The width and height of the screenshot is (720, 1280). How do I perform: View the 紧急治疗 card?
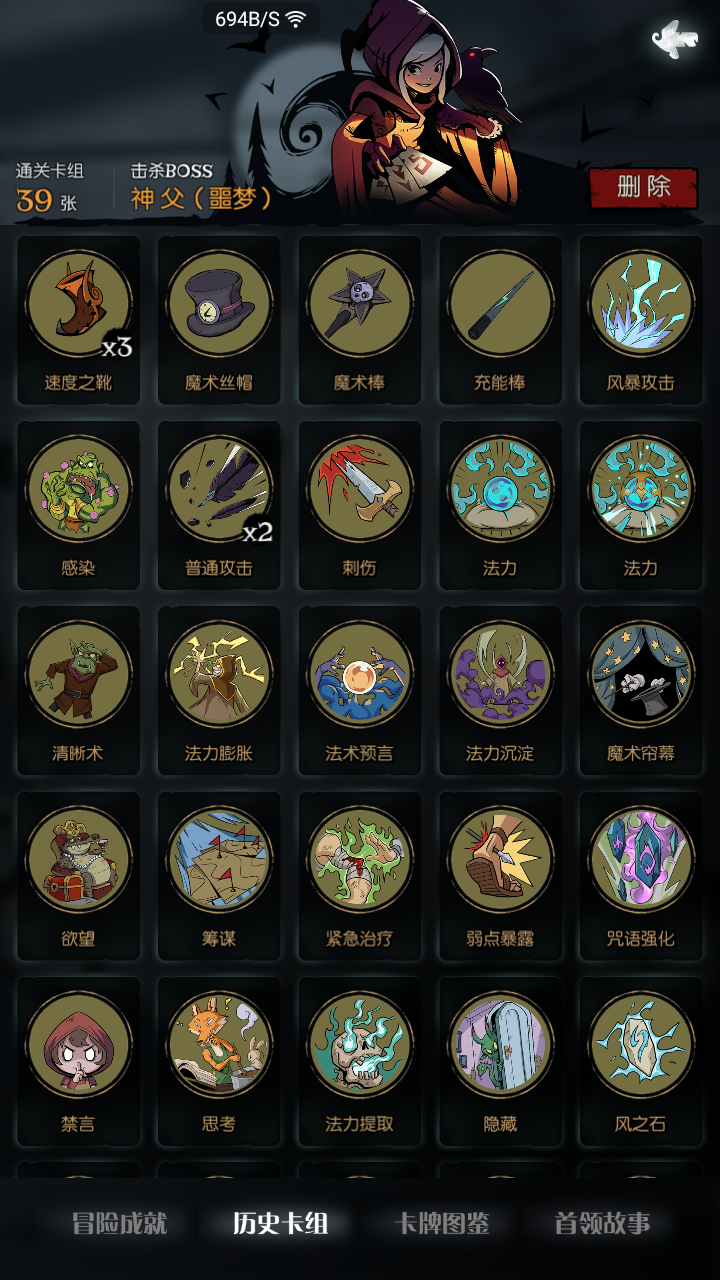(360, 876)
